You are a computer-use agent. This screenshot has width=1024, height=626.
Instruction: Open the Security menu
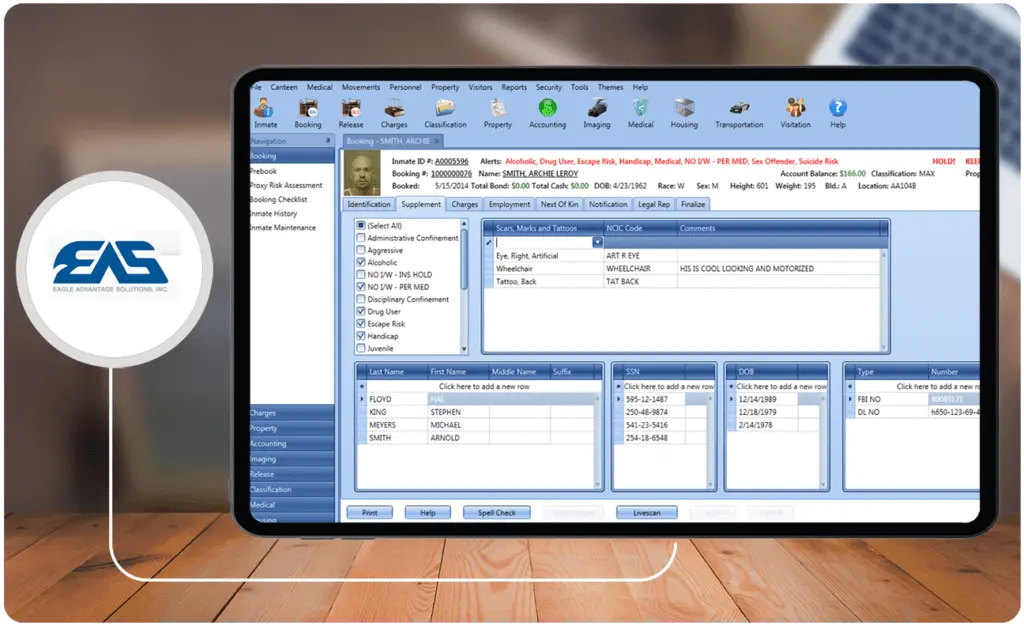[x=549, y=87]
